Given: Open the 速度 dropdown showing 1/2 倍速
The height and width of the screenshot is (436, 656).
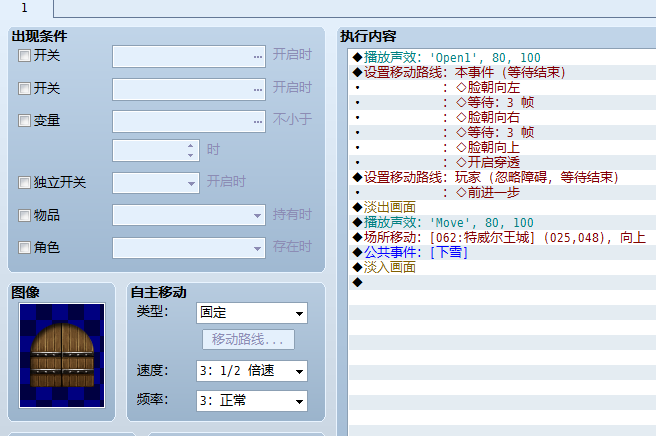Looking at the screenshot, I should point(252,371).
